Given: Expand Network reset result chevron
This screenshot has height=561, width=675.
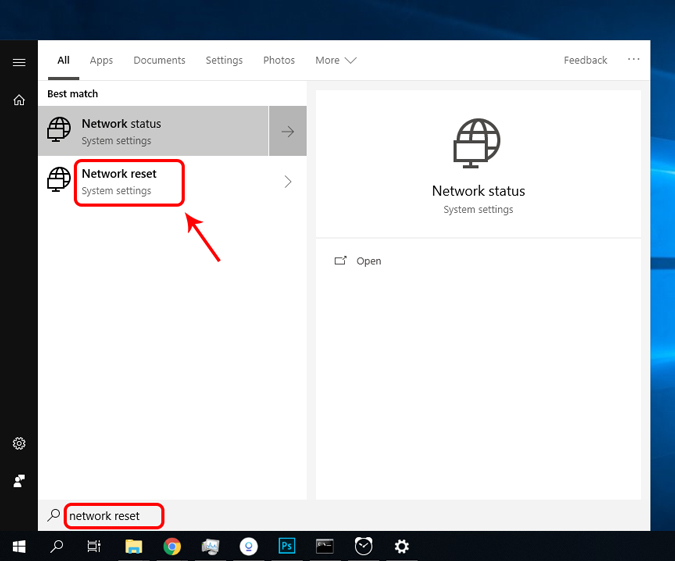Looking at the screenshot, I should pos(288,182).
